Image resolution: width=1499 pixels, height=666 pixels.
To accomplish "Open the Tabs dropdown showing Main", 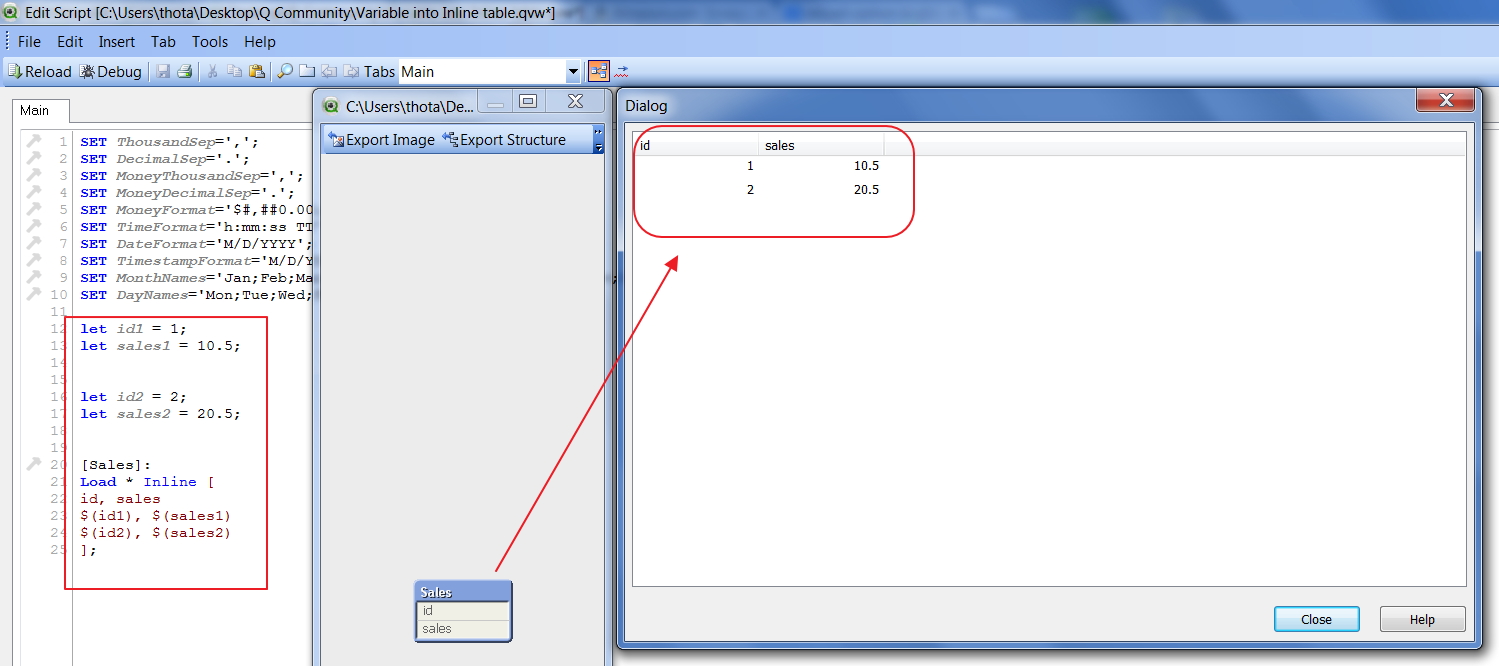I will [x=573, y=71].
